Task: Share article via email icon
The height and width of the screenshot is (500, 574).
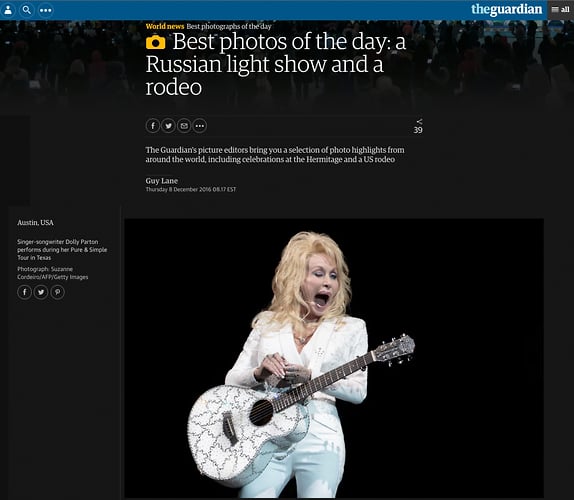Action: pos(184,126)
